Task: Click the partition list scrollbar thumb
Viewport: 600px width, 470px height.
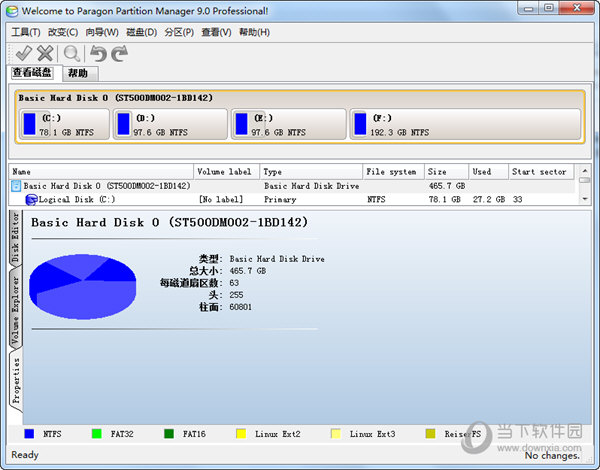Action: pyautogui.click(x=585, y=180)
